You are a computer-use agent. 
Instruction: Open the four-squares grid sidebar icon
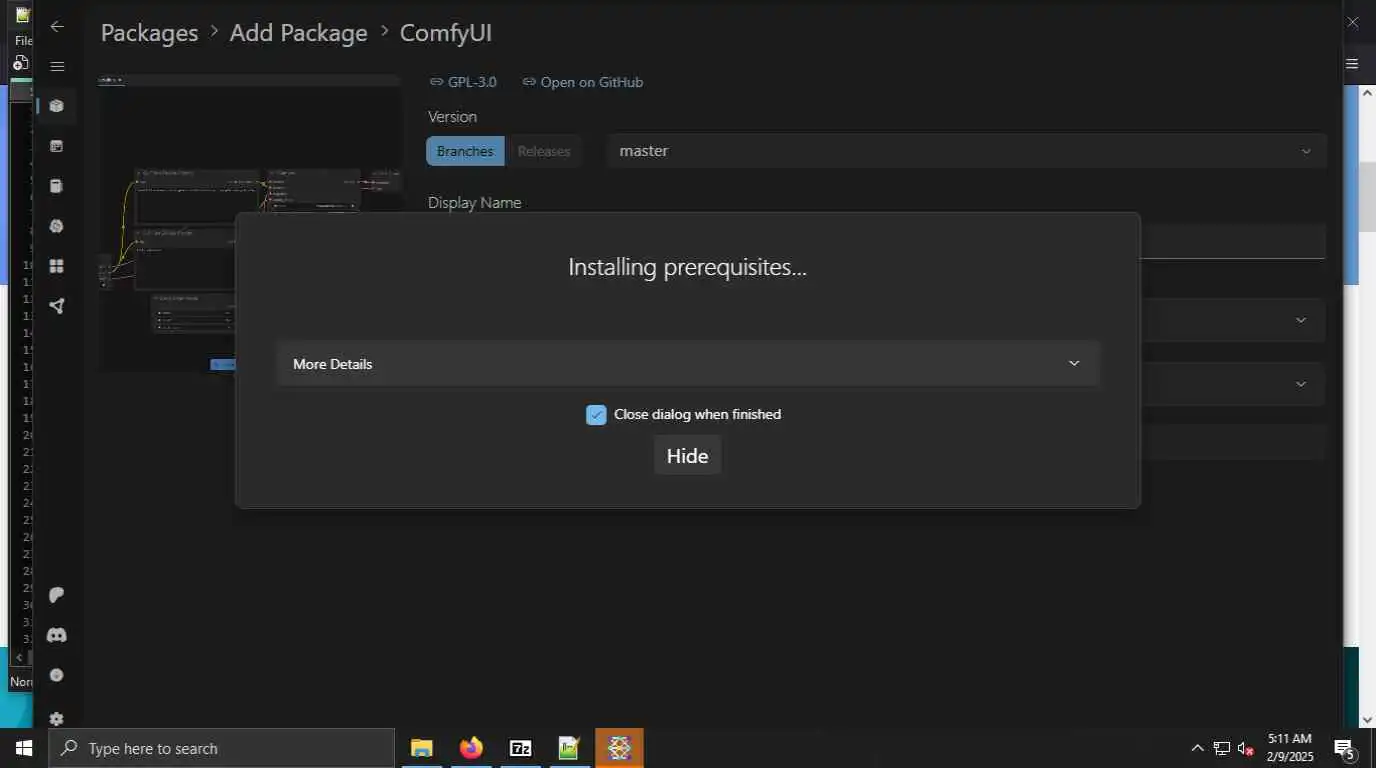tap(57, 266)
